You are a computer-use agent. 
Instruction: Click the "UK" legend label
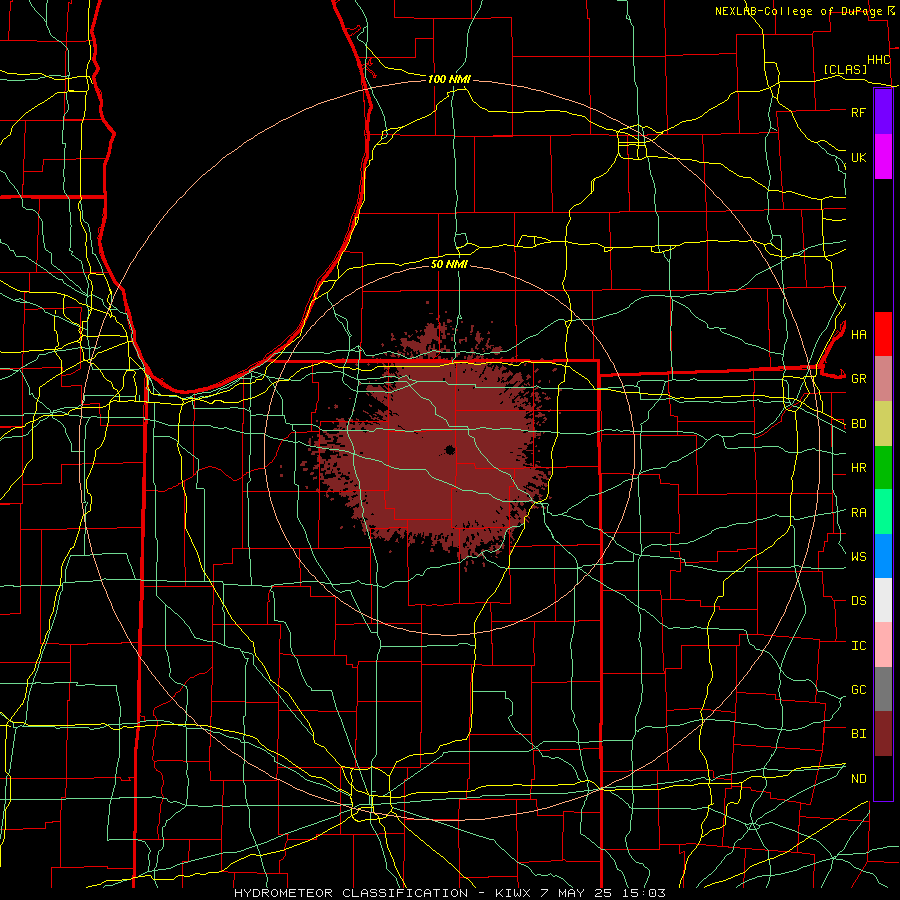click(858, 157)
